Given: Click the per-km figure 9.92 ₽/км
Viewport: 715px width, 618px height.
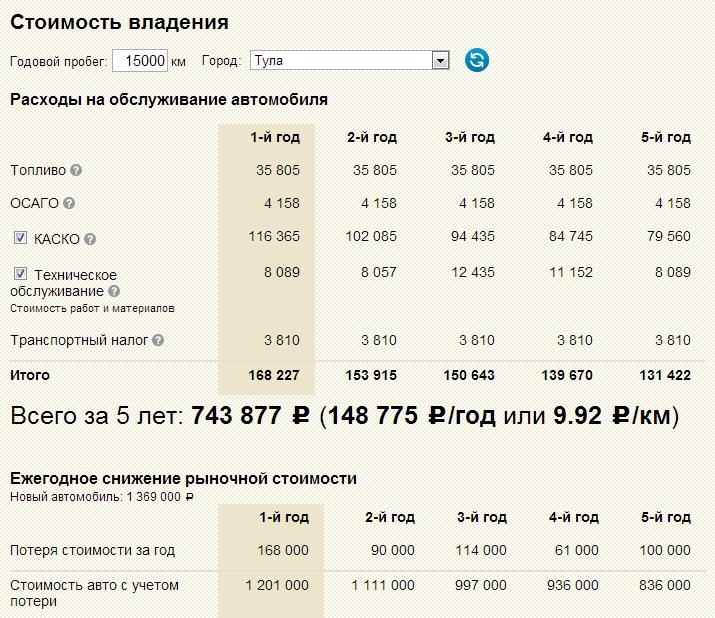Looking at the screenshot, I should pos(612,415).
